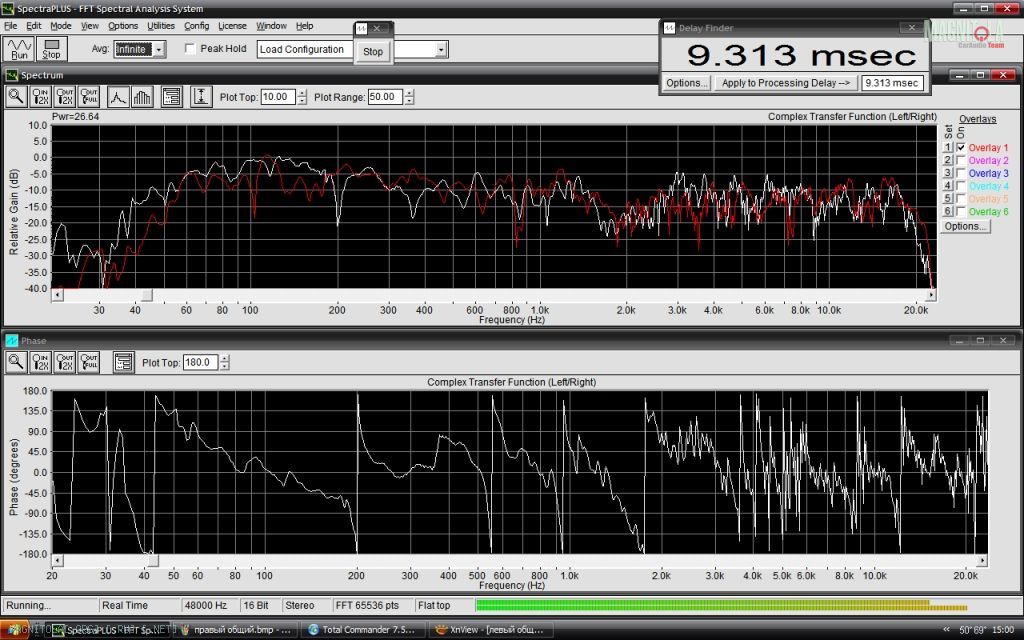This screenshot has width=1024, height=640.
Task: Click Zoom Out Full in Spectrum toolbar
Action: pos(89,97)
